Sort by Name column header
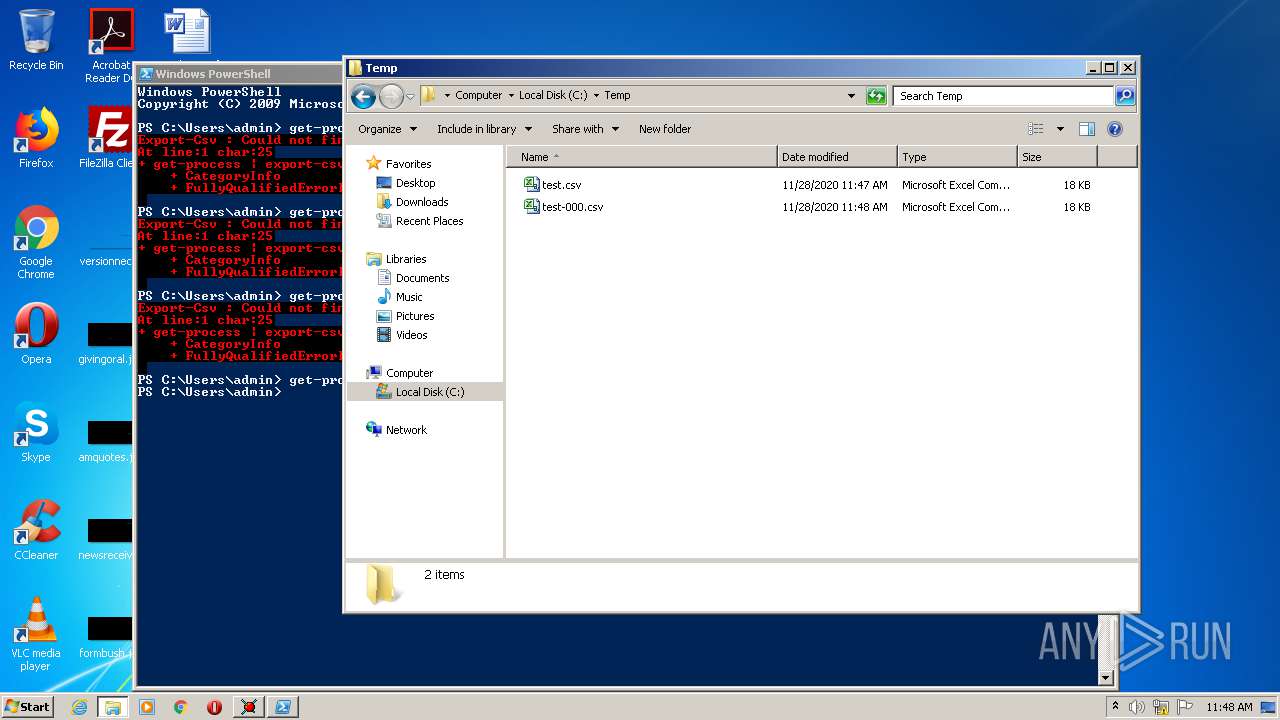Screen dimensions: 1280x720 [642, 157]
